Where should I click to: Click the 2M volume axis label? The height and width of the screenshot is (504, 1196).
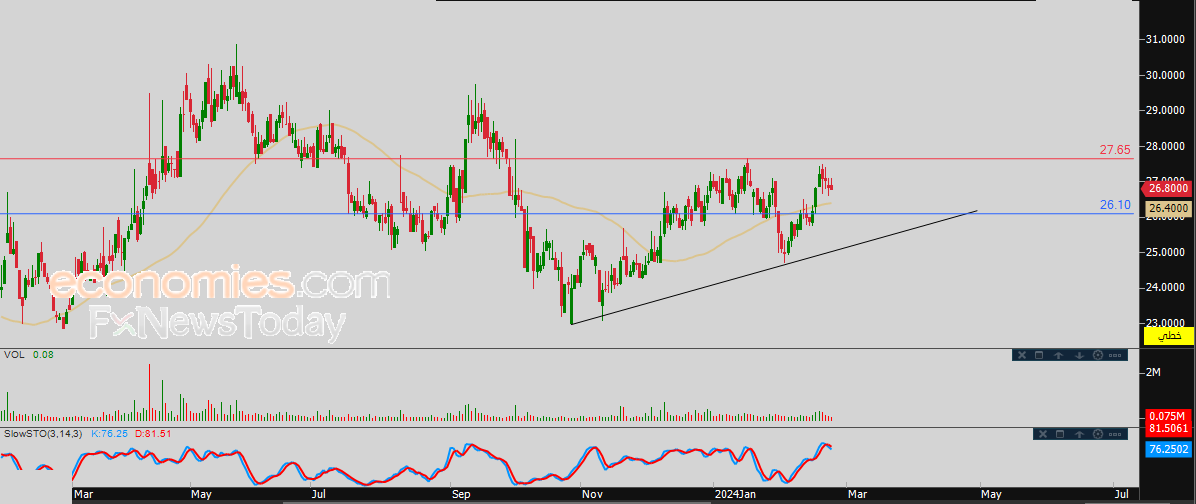tap(1153, 372)
